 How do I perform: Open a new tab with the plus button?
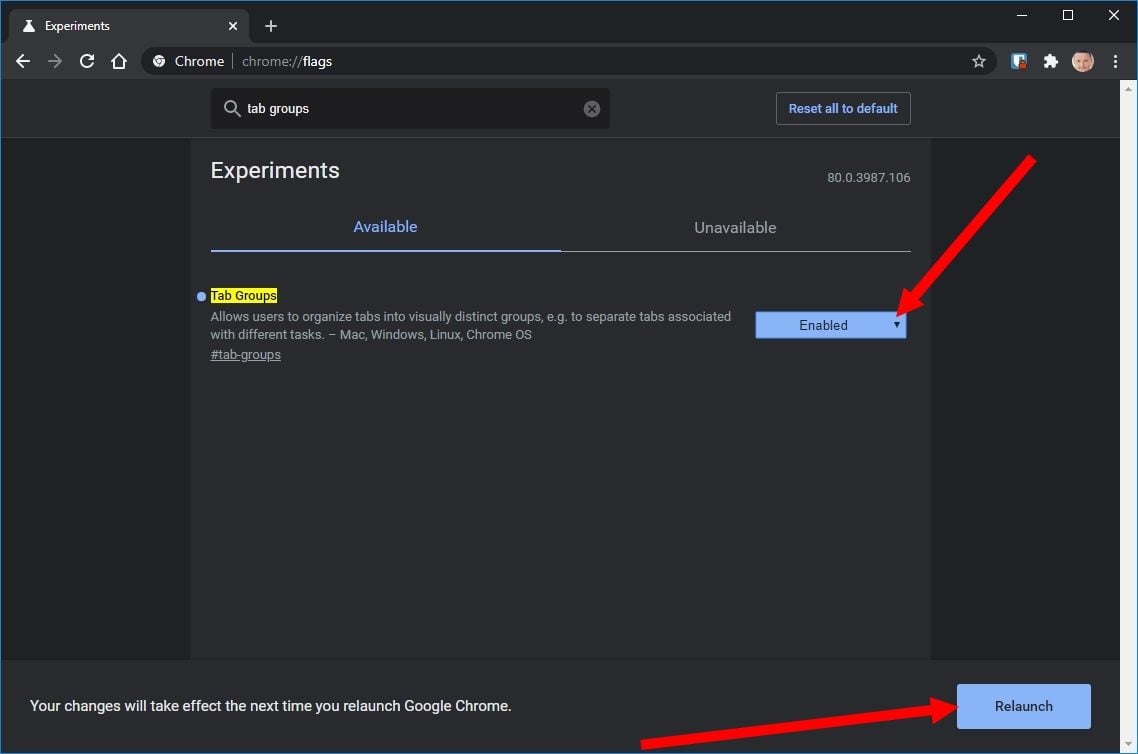pos(271,26)
